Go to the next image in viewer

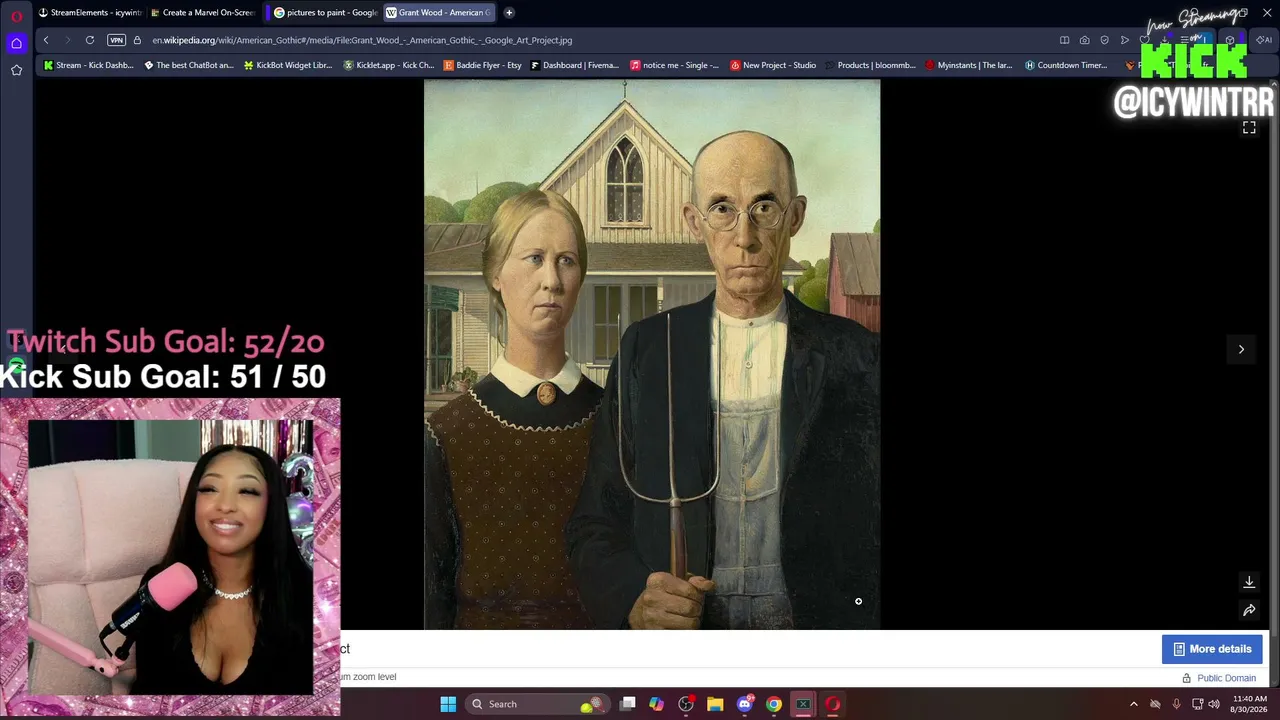pyautogui.click(x=1241, y=349)
